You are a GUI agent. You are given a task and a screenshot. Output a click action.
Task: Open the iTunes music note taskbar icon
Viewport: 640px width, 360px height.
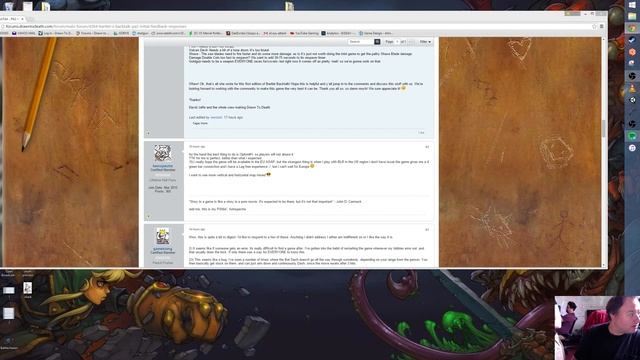tap(632, 148)
